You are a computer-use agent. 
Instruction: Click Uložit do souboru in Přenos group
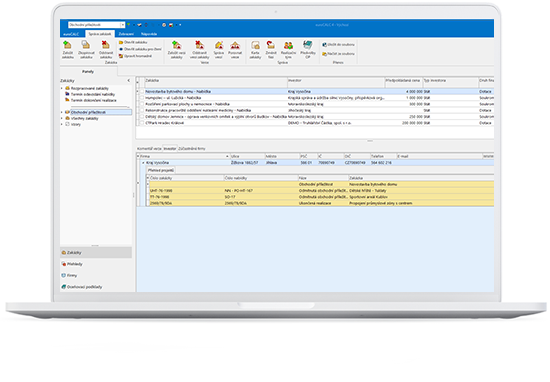(338, 45)
